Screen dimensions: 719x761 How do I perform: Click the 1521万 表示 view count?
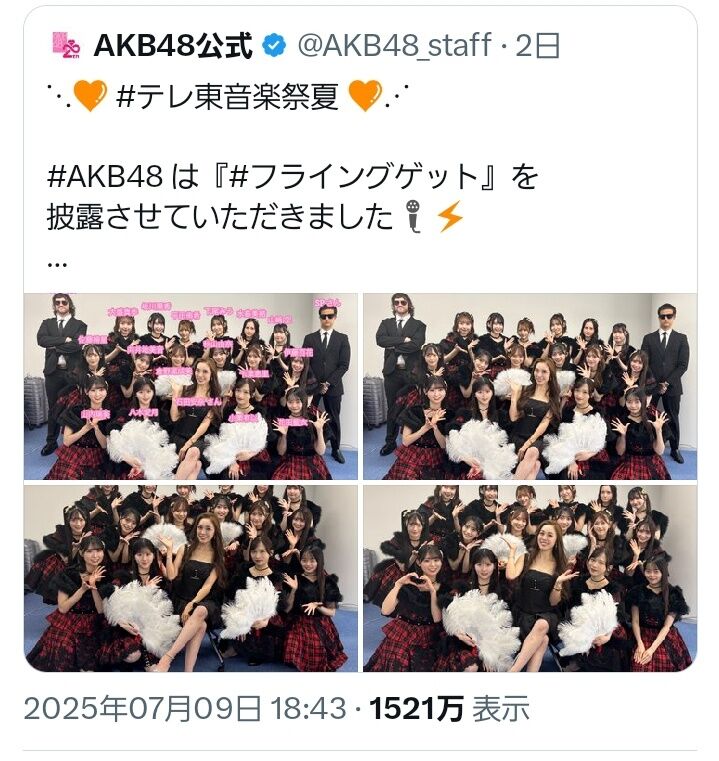pyautogui.click(x=449, y=709)
